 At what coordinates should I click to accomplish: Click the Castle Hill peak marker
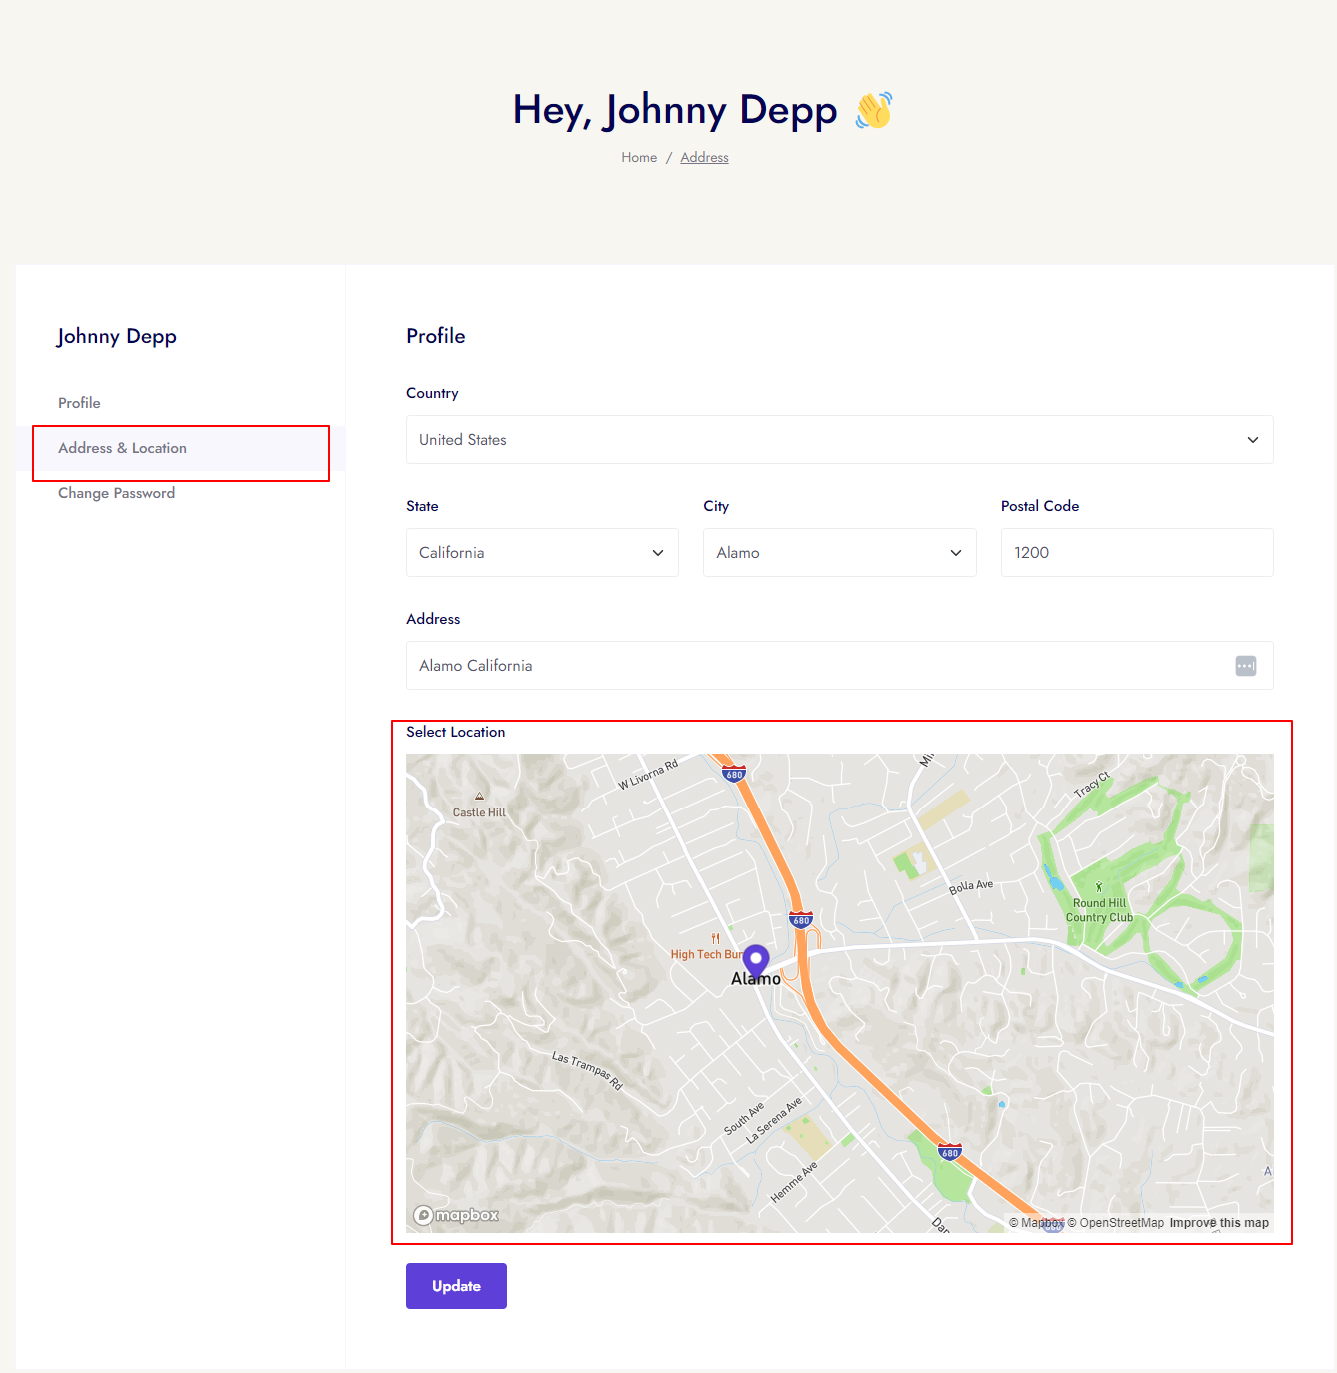(x=480, y=797)
